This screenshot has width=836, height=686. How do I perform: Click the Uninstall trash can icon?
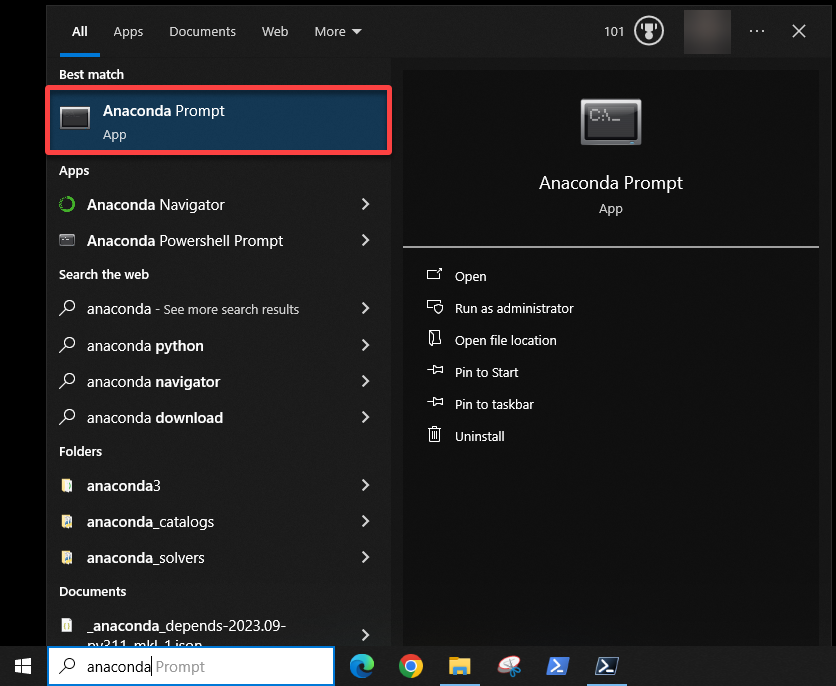click(x=435, y=434)
